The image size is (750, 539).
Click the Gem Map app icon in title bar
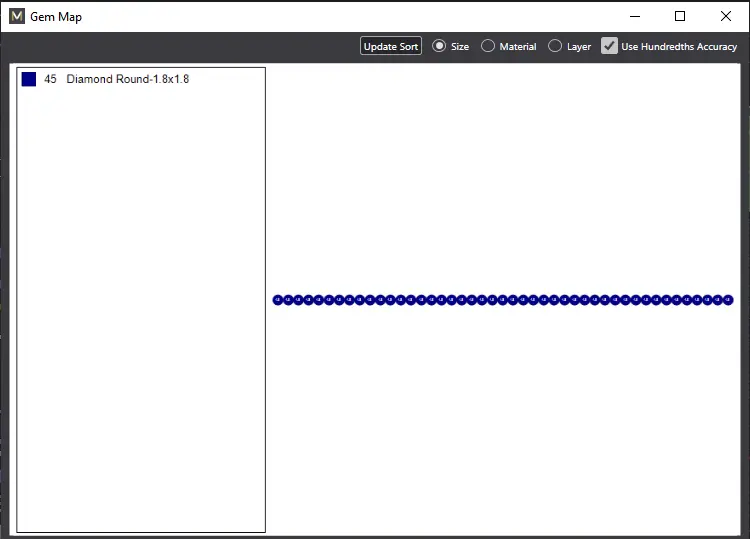[16, 16]
